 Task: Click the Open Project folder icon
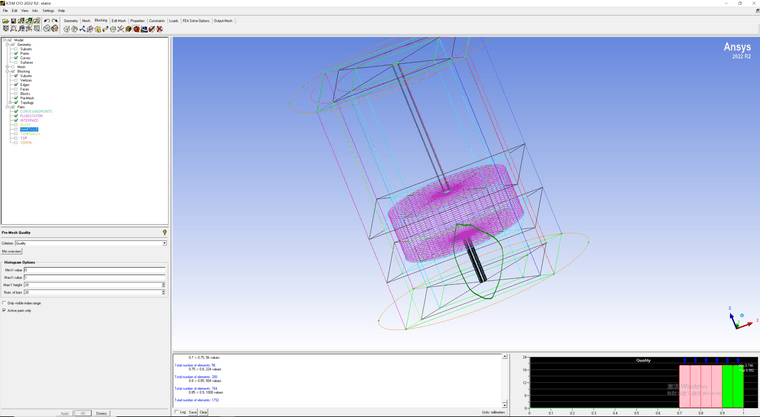(x=5, y=21)
